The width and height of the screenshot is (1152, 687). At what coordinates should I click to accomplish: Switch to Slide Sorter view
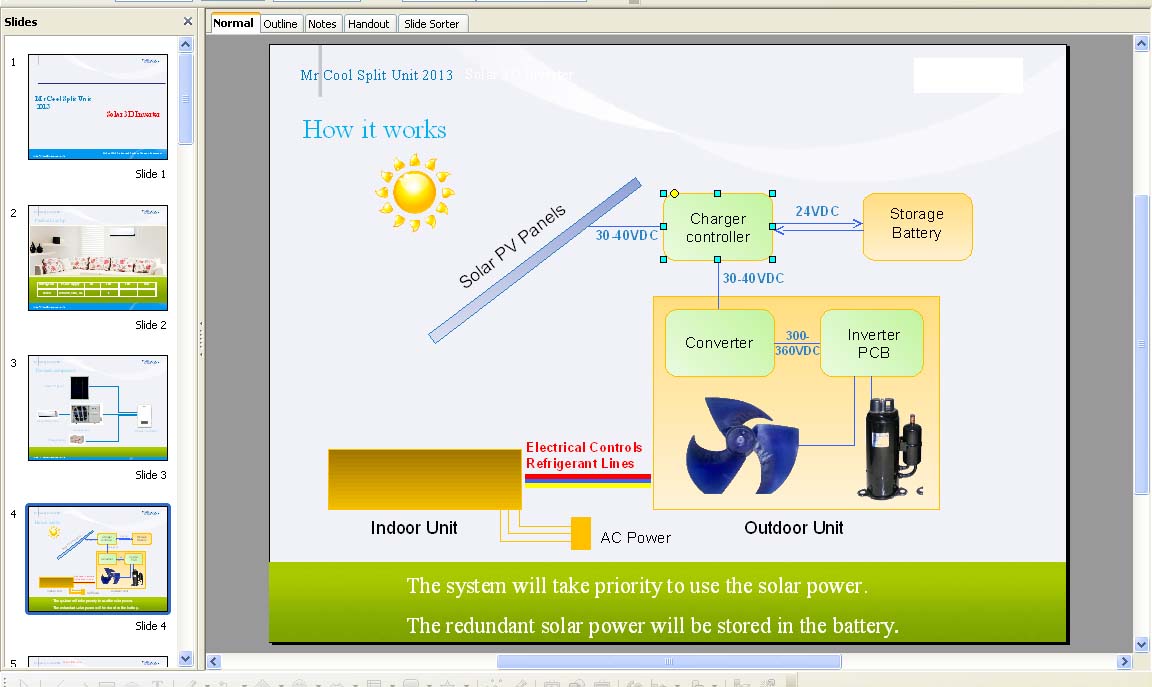click(x=431, y=24)
